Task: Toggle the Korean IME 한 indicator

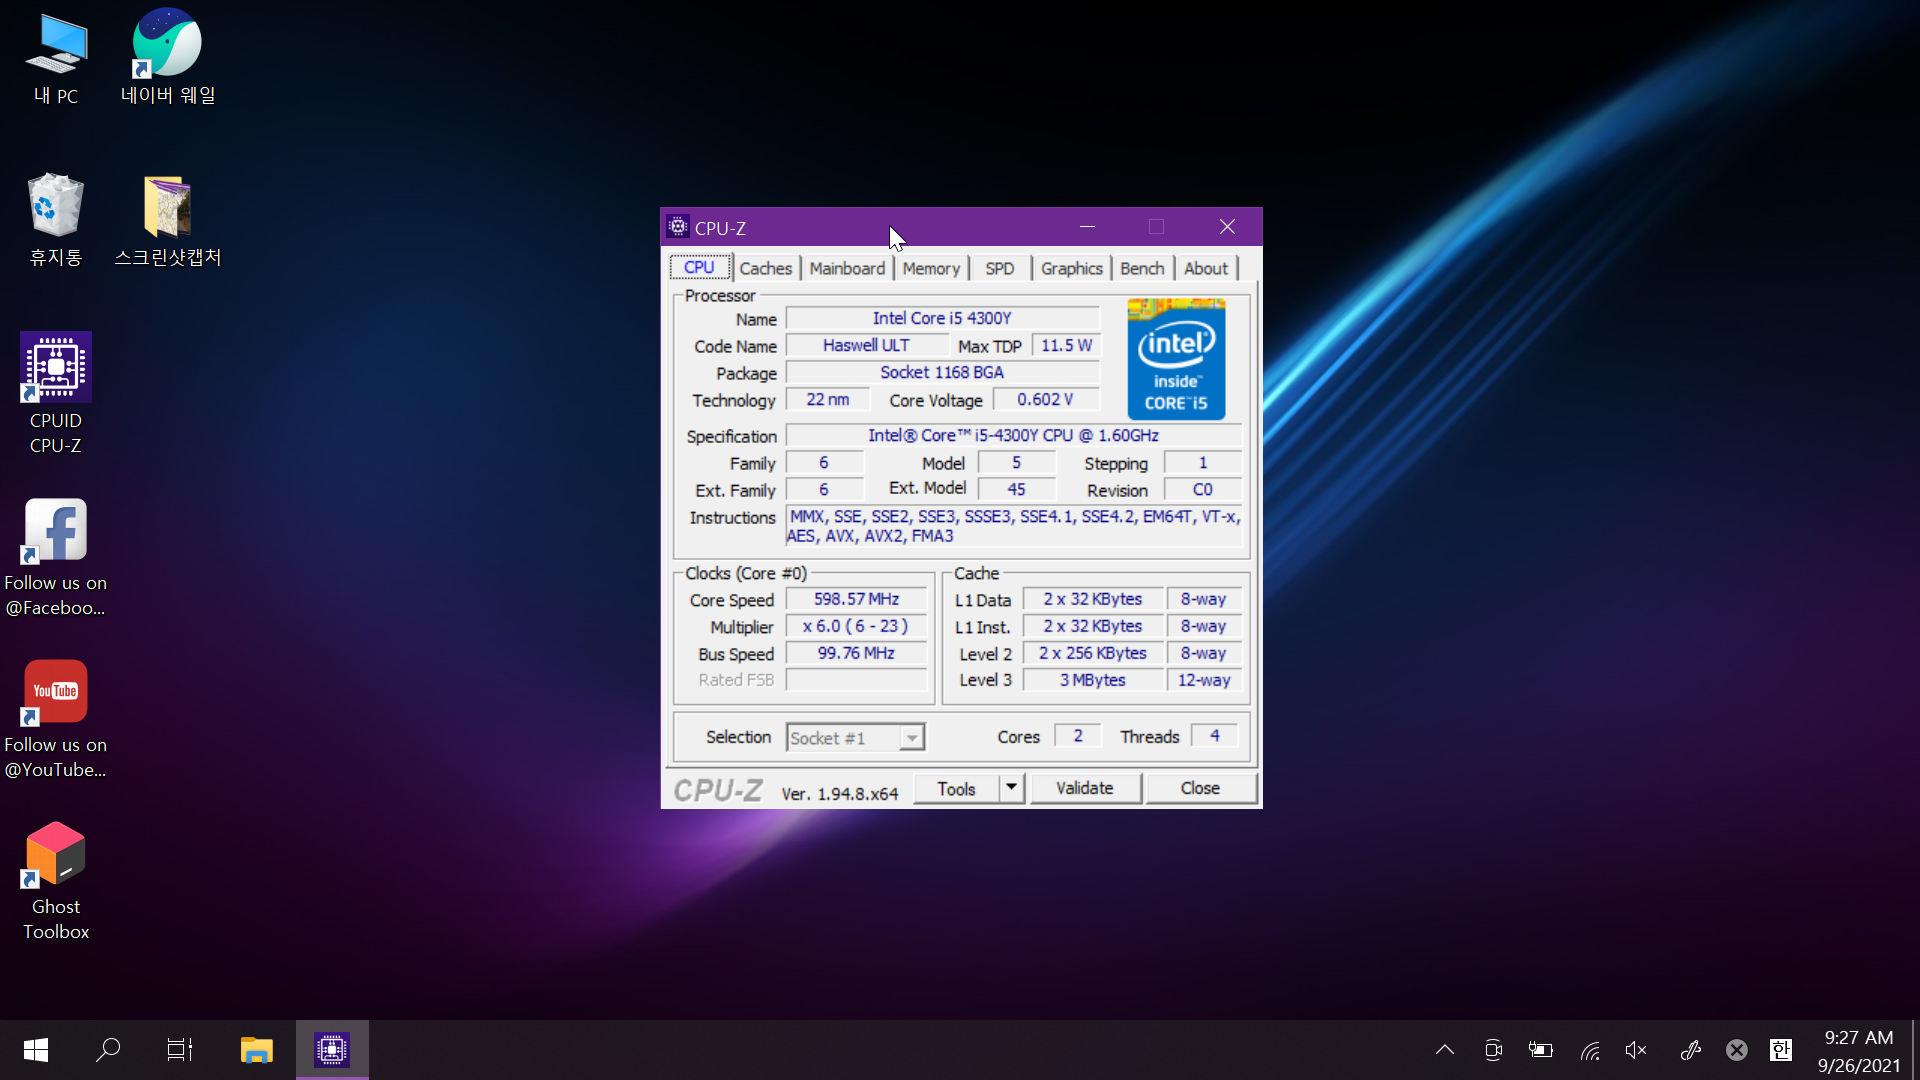Action: coord(1781,1050)
